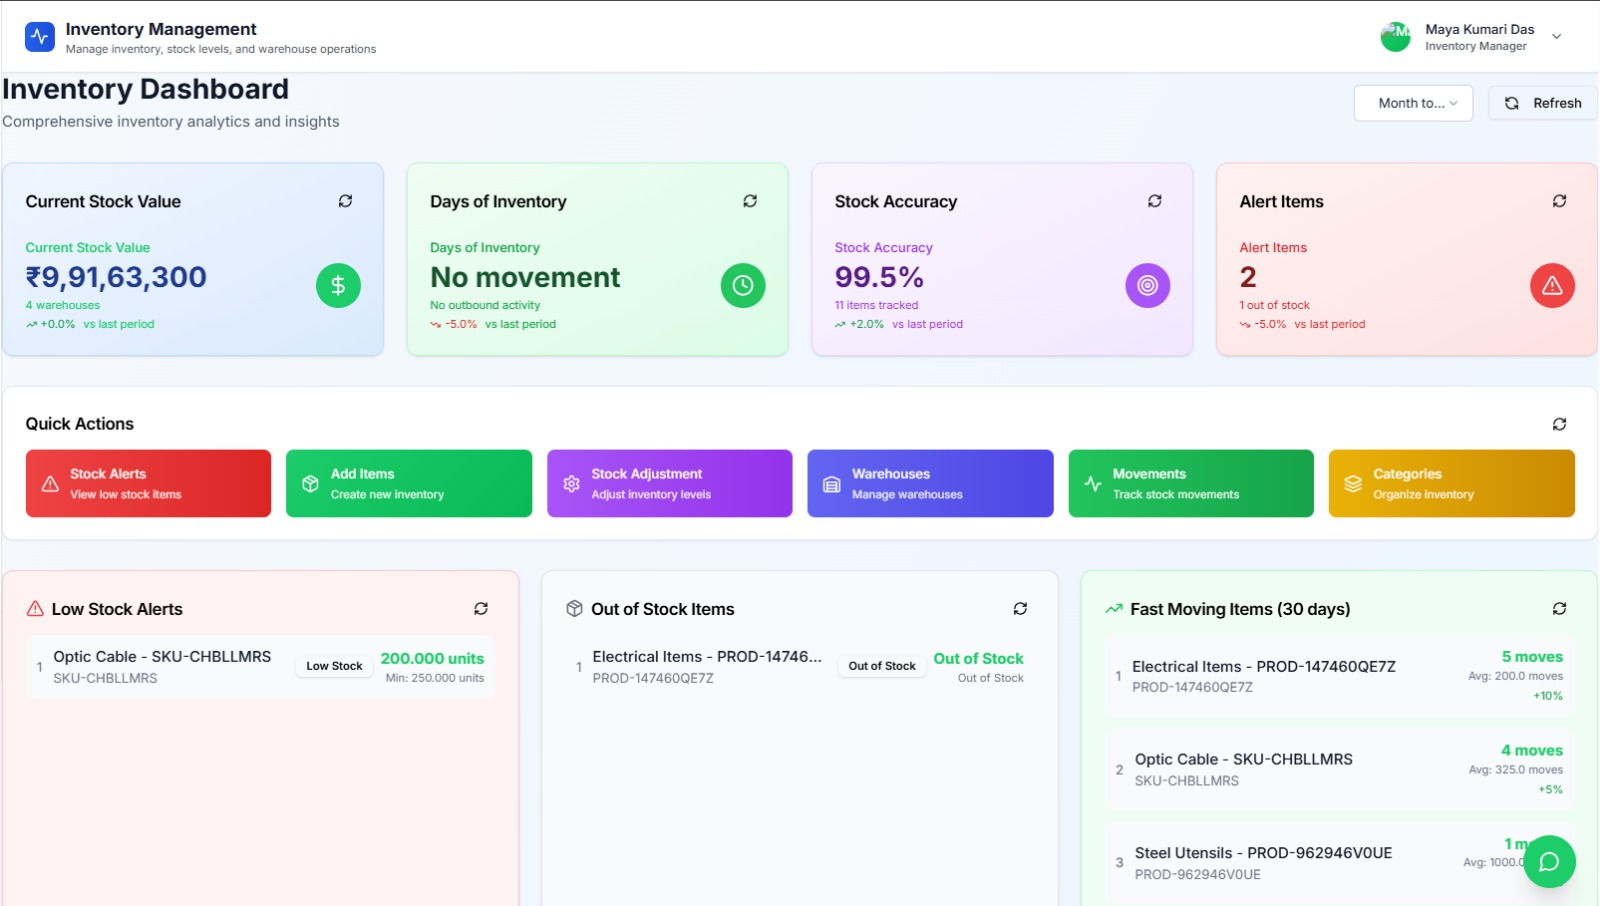1600x906 pixels.
Task: Open Warehouses to manage warehouses
Action: tap(929, 483)
